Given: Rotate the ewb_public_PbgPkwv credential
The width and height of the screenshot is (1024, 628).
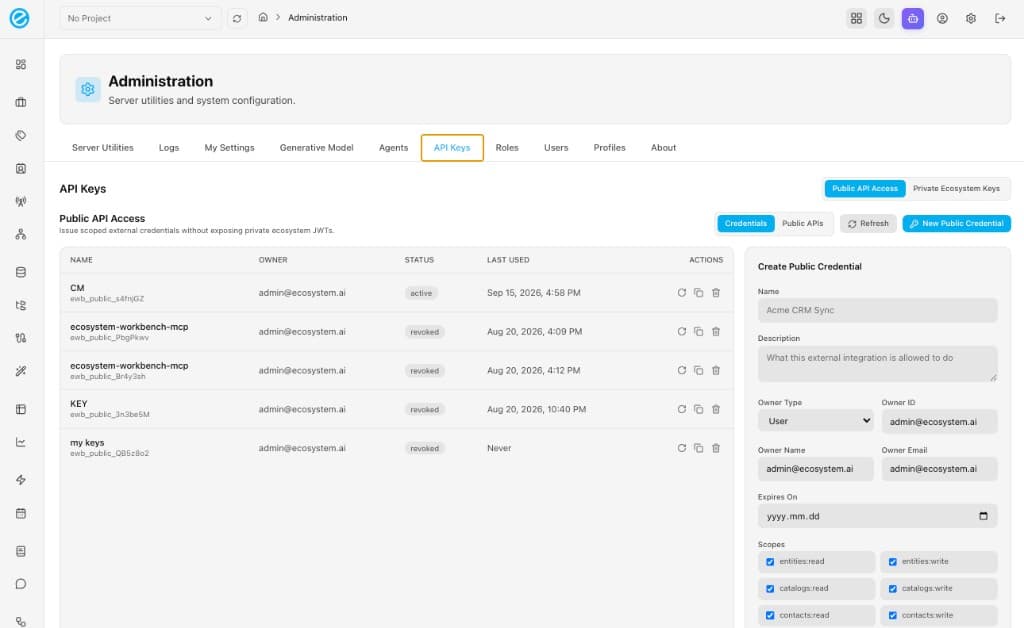Looking at the screenshot, I should tap(681, 332).
